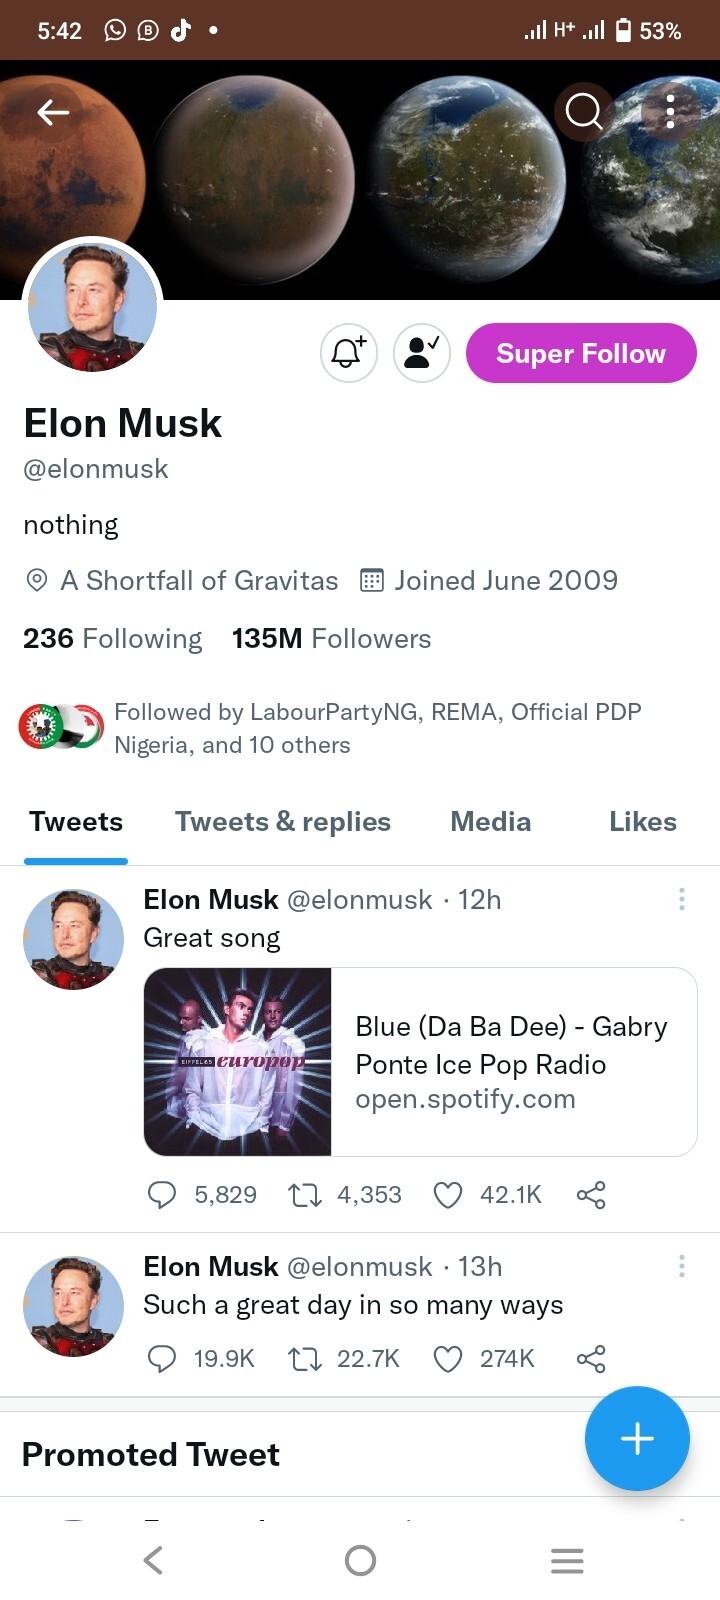Expand options menu on Great song tweet
Image resolution: width=720 pixels, height=1600 pixels.
pos(681,899)
